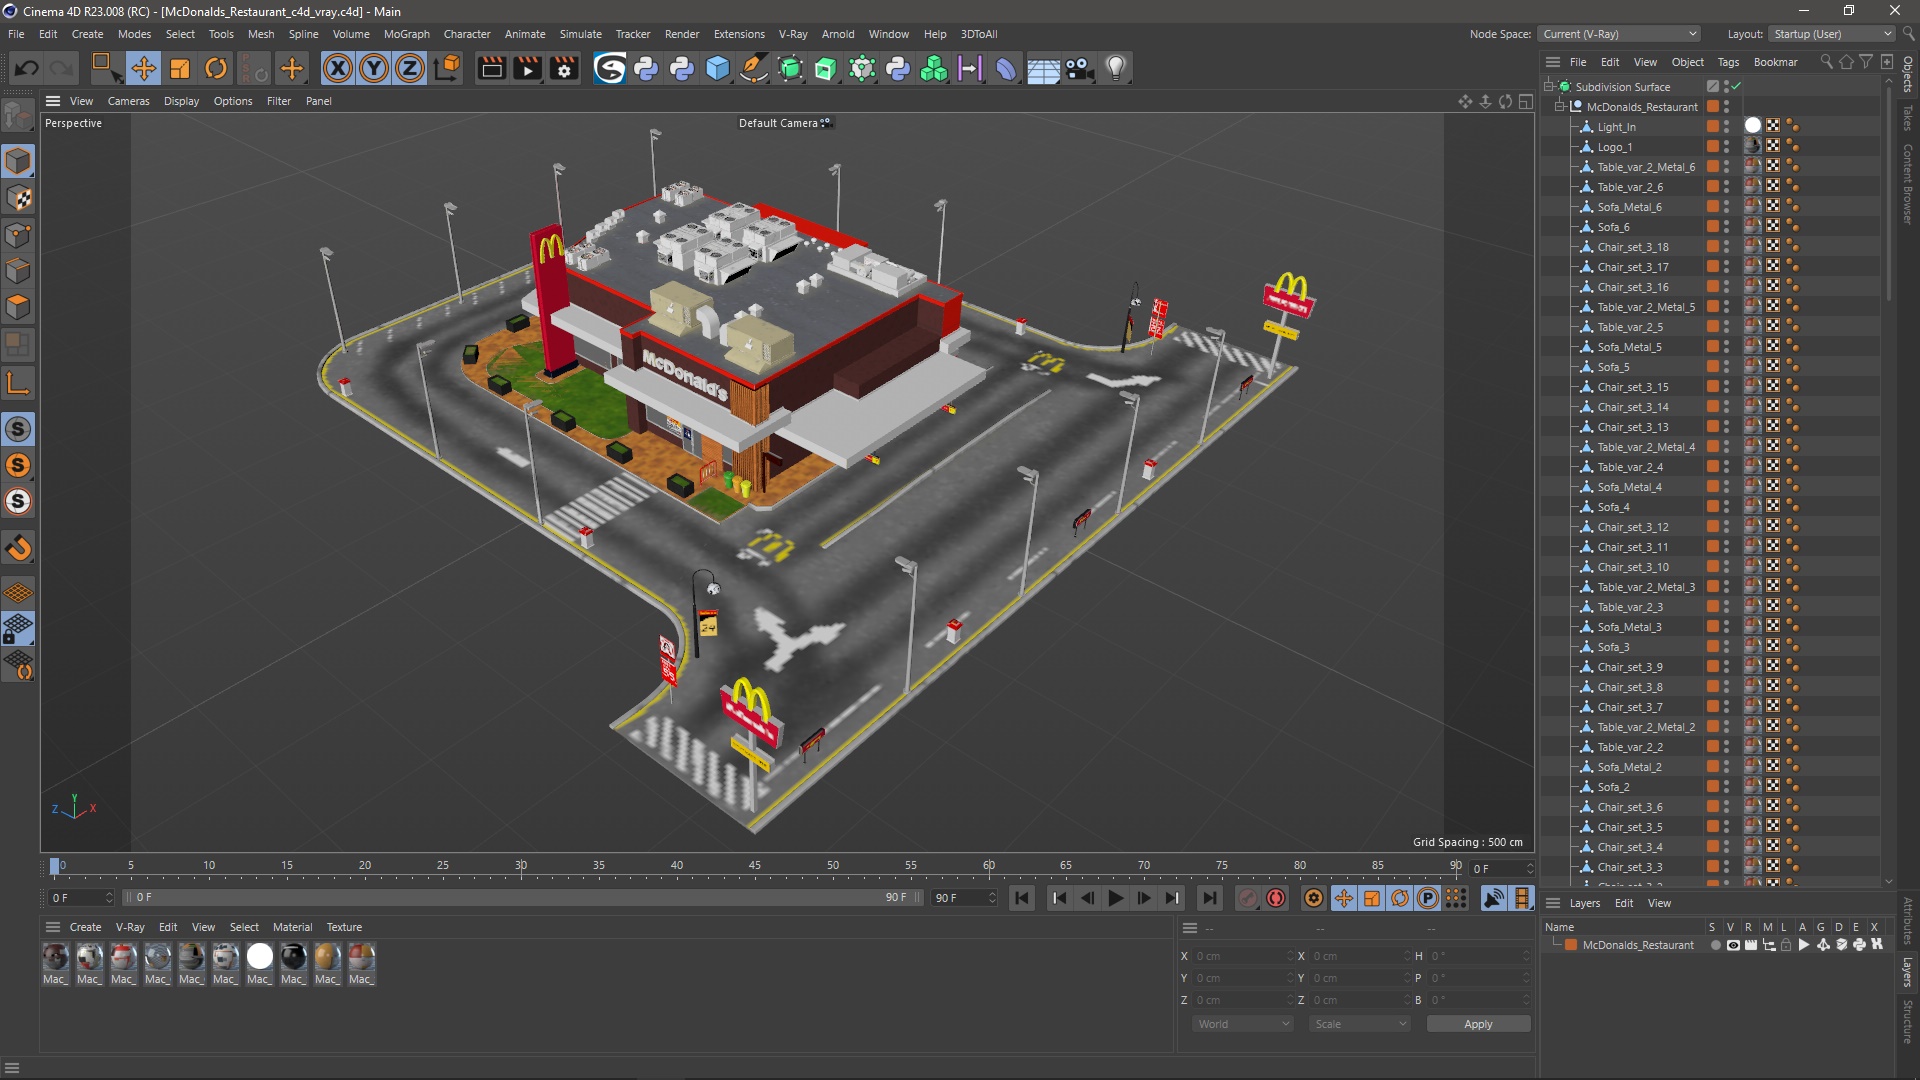Toggle X-axis lock button
Image resolution: width=1920 pixels, height=1080 pixels.
coord(338,68)
